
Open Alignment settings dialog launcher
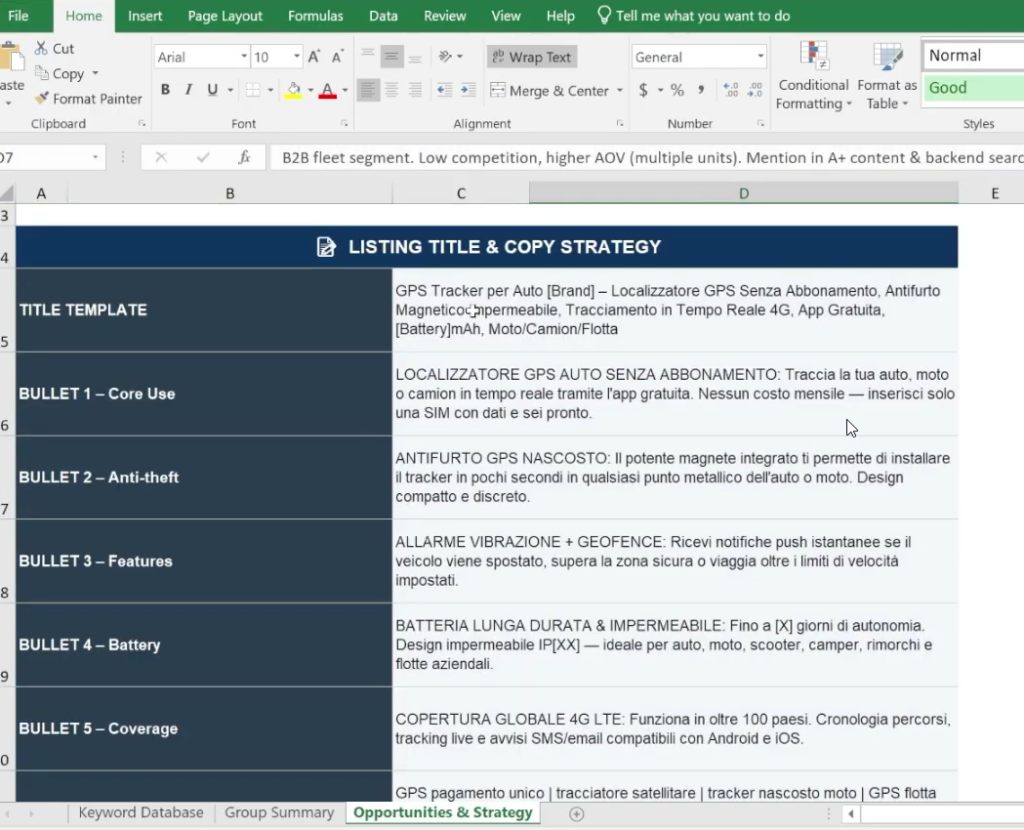(x=620, y=123)
